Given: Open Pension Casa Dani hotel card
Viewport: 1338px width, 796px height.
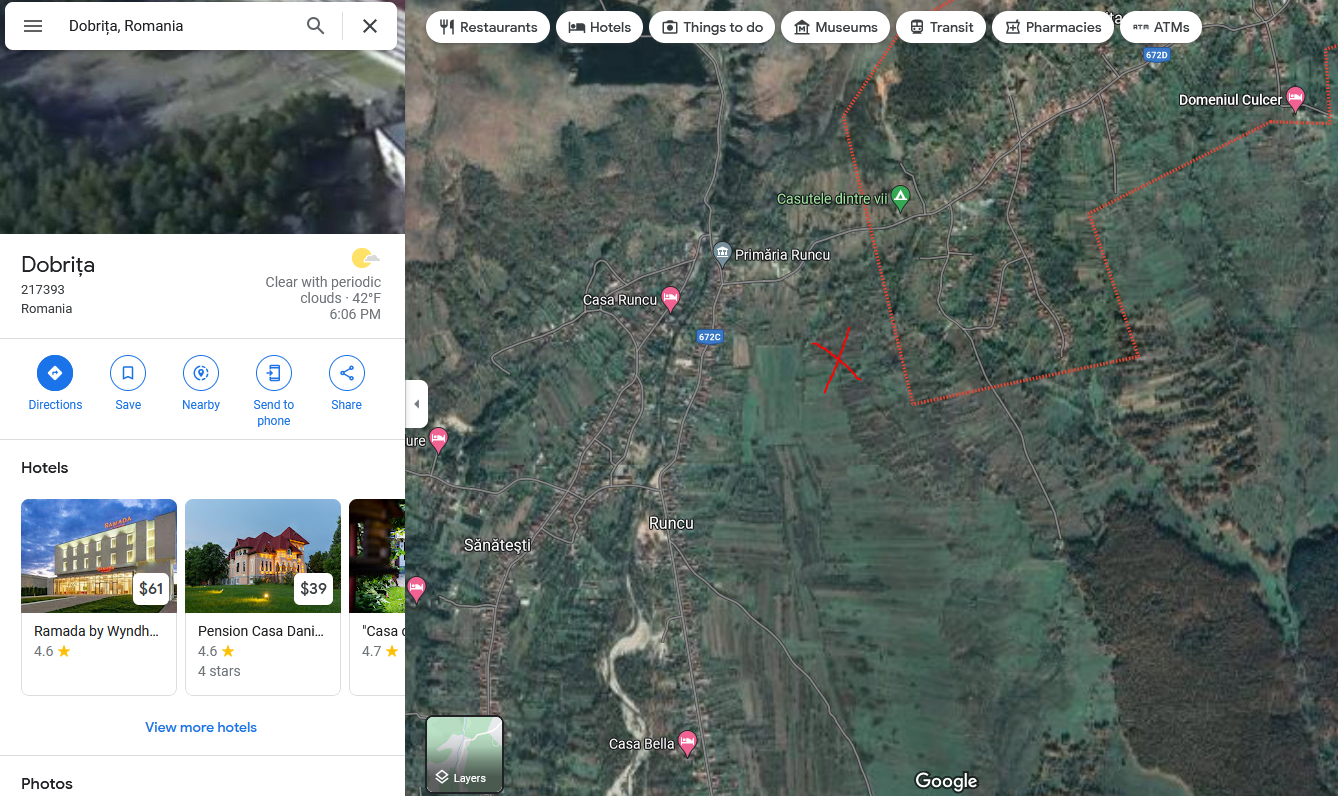Looking at the screenshot, I should pos(263,596).
